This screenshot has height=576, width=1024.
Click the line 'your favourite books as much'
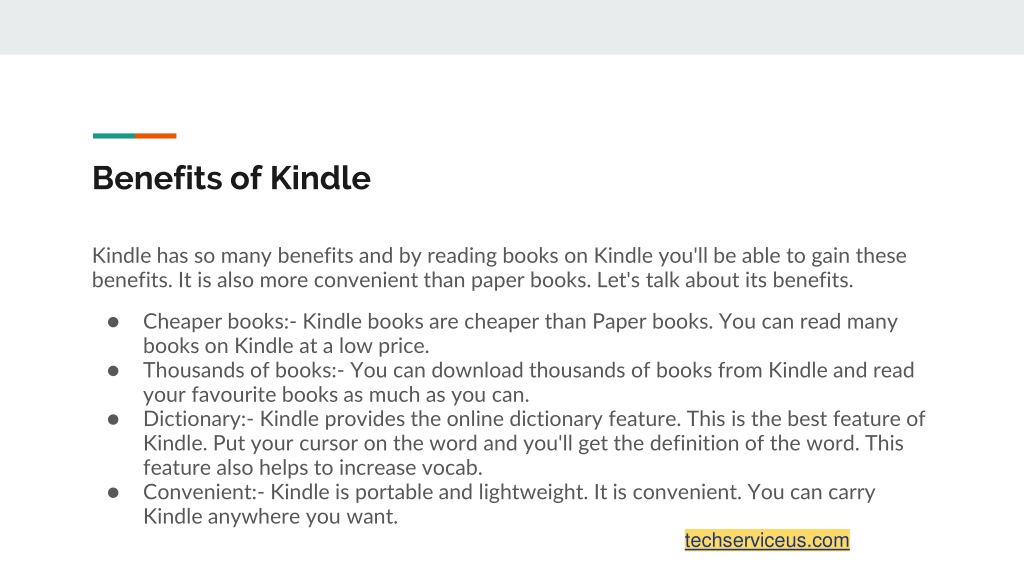coord(336,394)
